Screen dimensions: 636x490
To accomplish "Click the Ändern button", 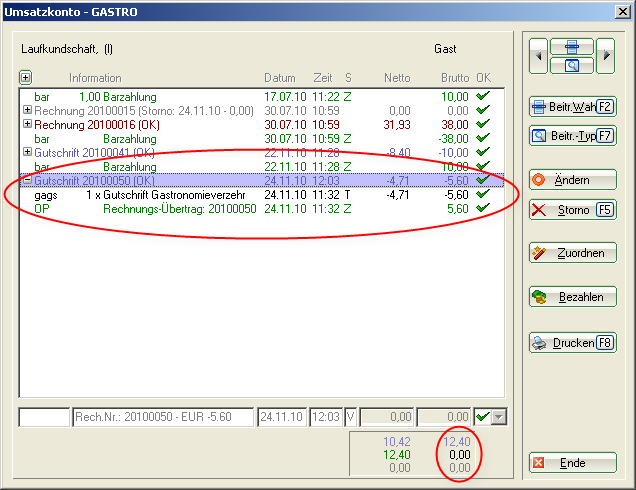I will point(573,180).
